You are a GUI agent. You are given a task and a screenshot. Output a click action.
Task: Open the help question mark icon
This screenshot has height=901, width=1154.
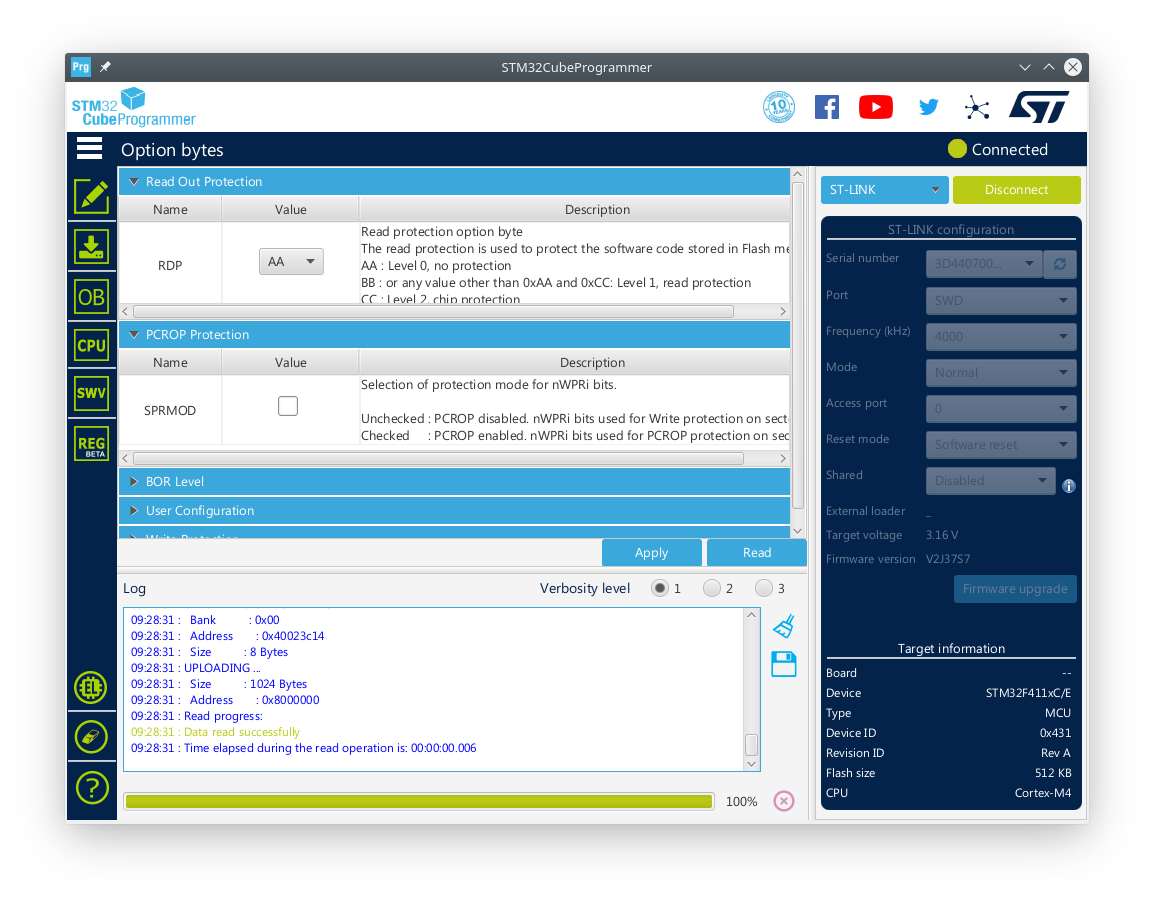pyautogui.click(x=91, y=788)
